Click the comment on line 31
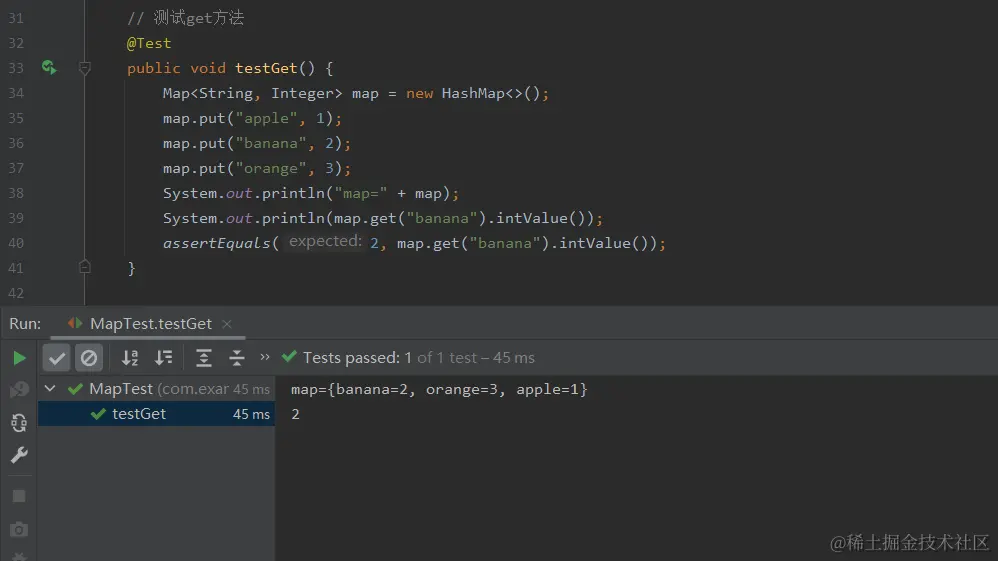This screenshot has height=561, width=998. pyautogui.click(x=185, y=18)
